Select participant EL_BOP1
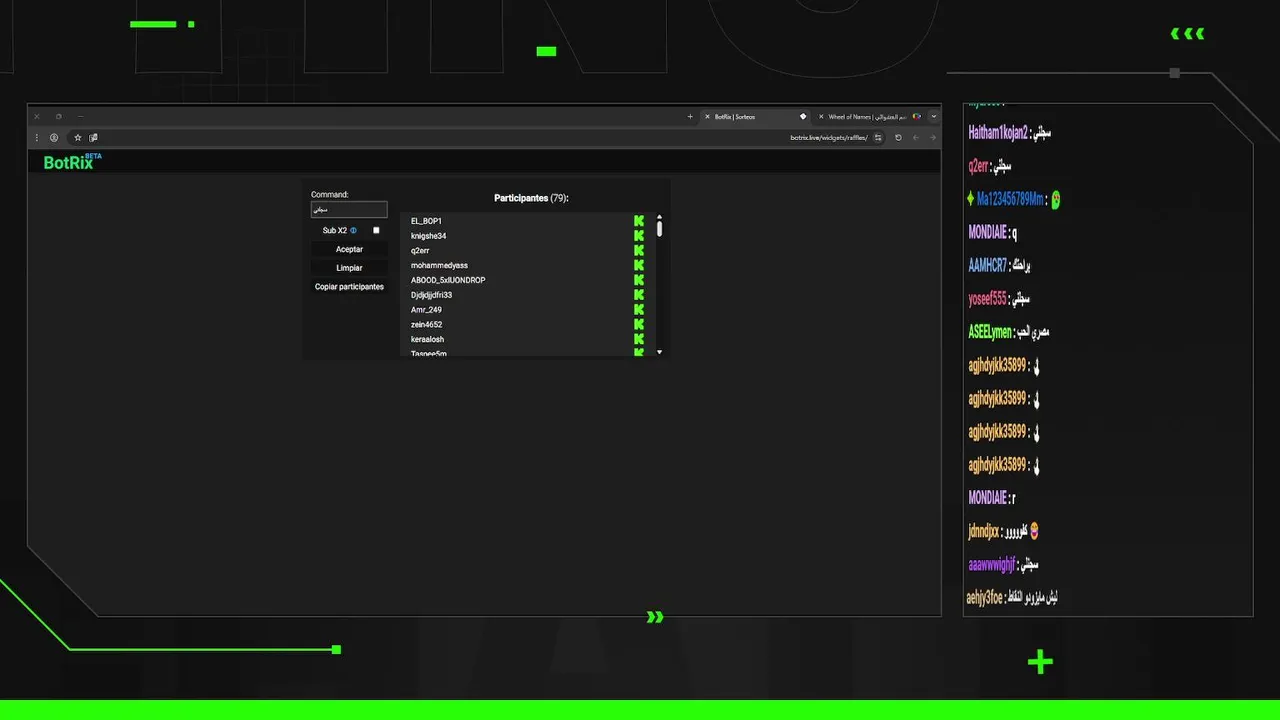1280x720 pixels. [426, 221]
